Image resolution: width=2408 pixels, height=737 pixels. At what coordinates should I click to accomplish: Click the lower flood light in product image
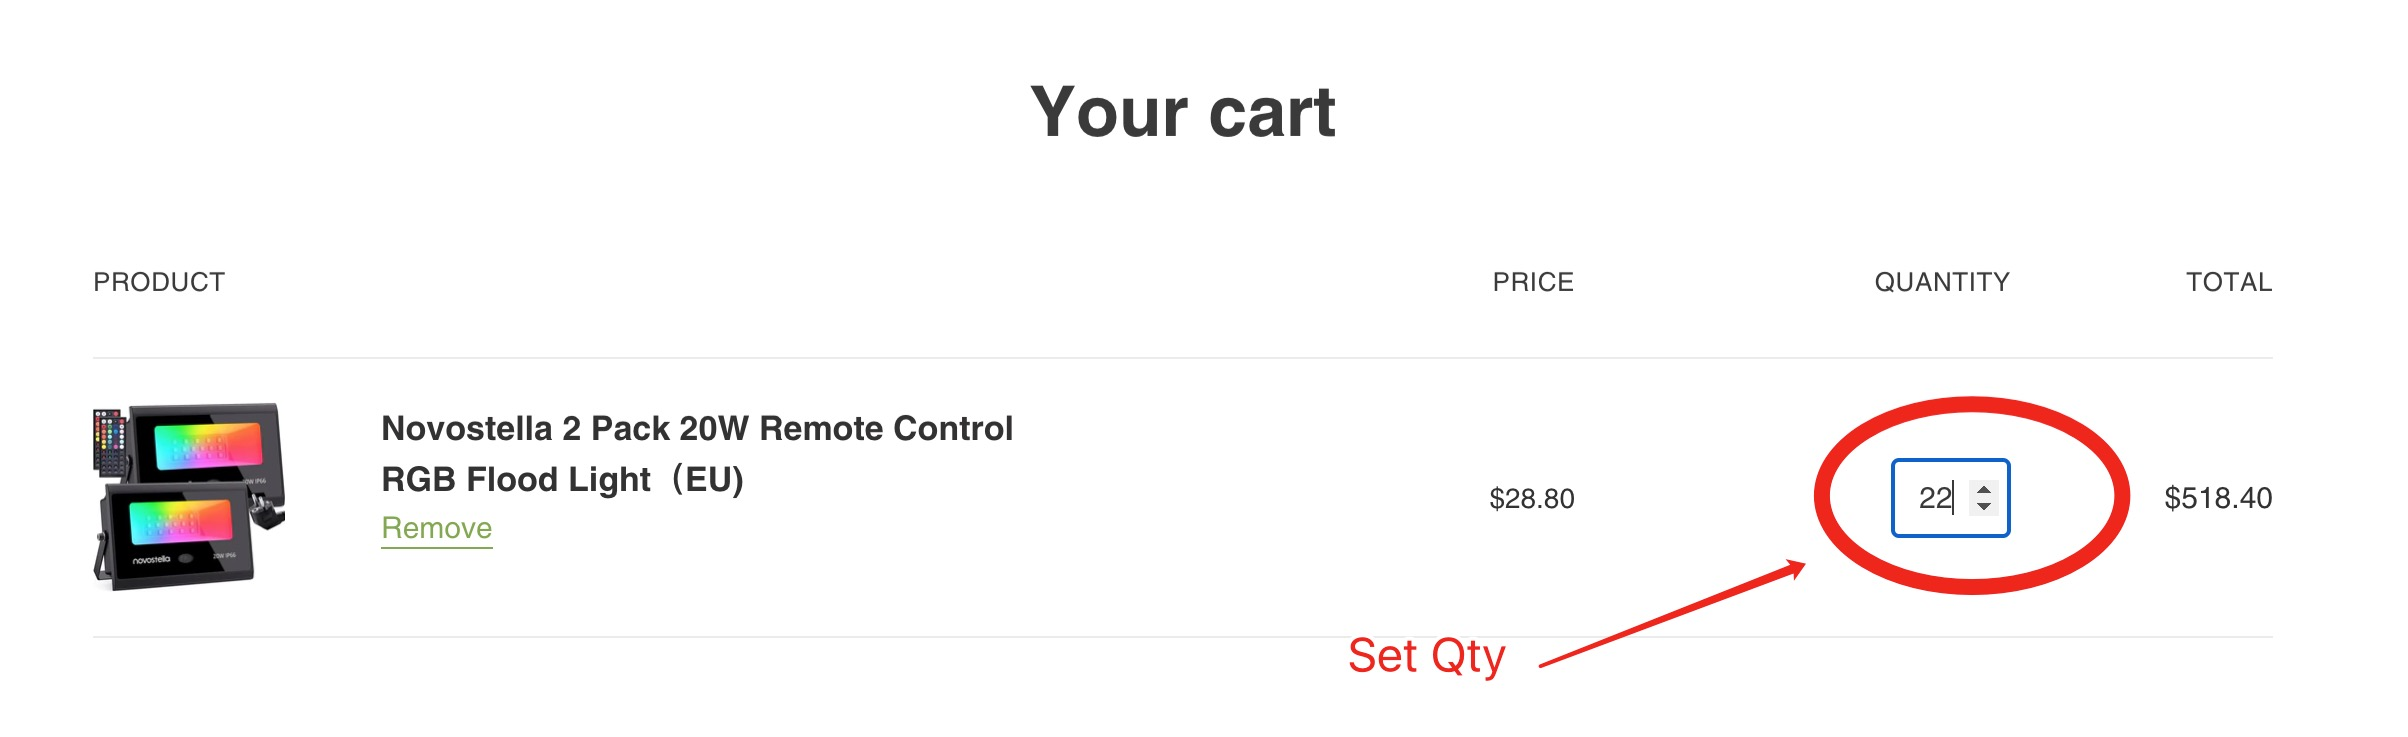point(175,532)
